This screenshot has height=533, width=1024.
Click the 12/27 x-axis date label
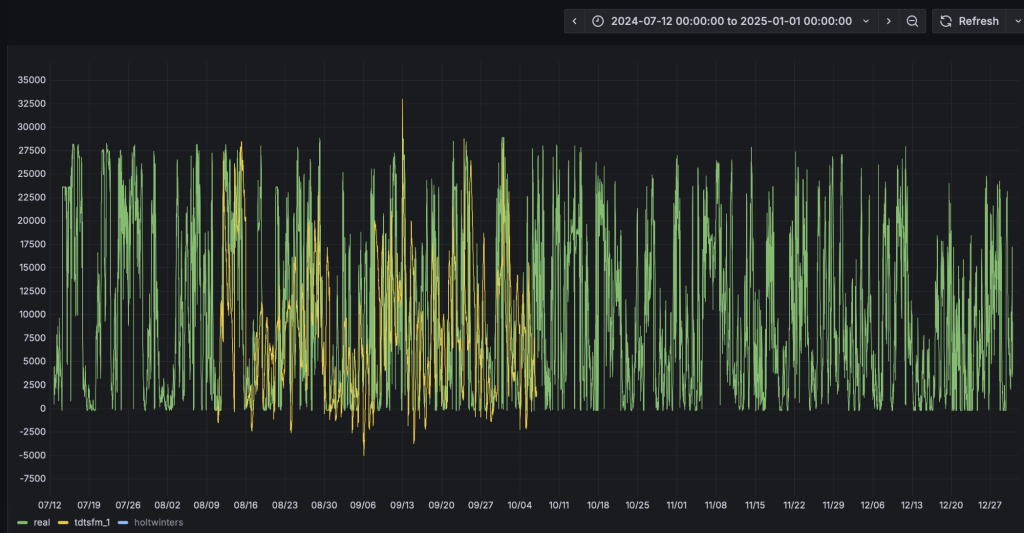click(x=991, y=506)
